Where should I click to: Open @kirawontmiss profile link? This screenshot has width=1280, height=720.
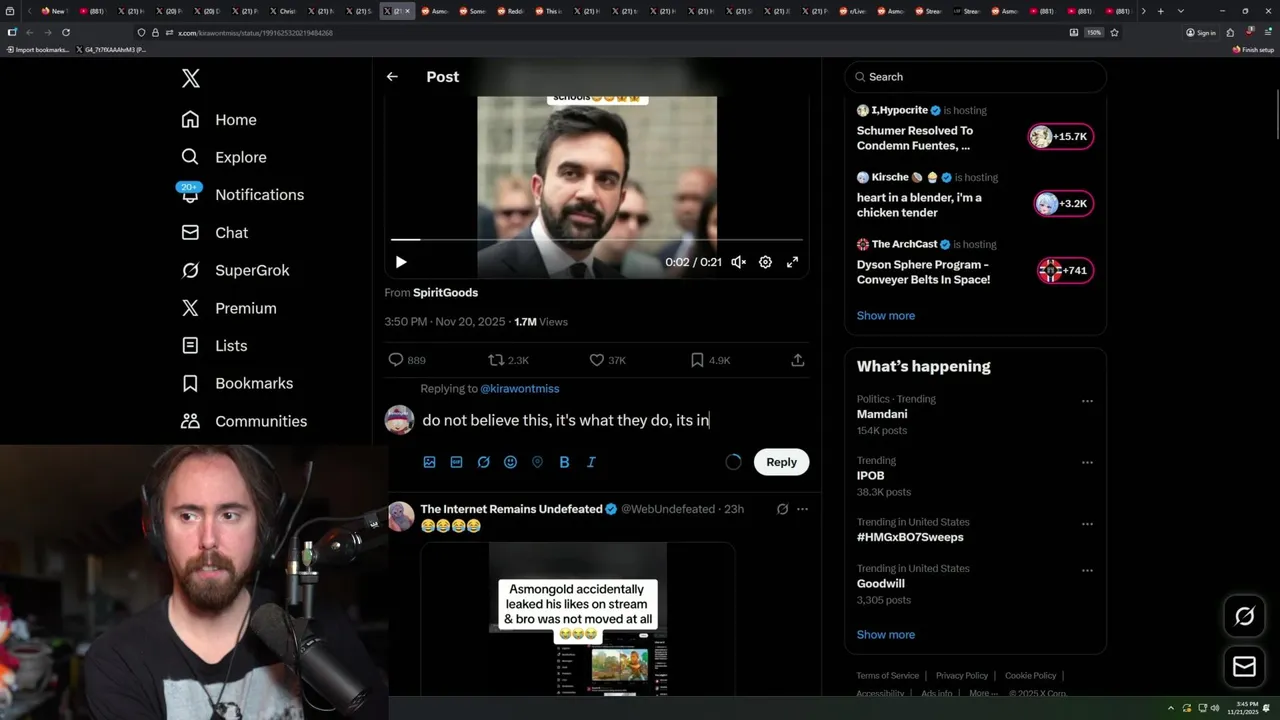tap(520, 388)
